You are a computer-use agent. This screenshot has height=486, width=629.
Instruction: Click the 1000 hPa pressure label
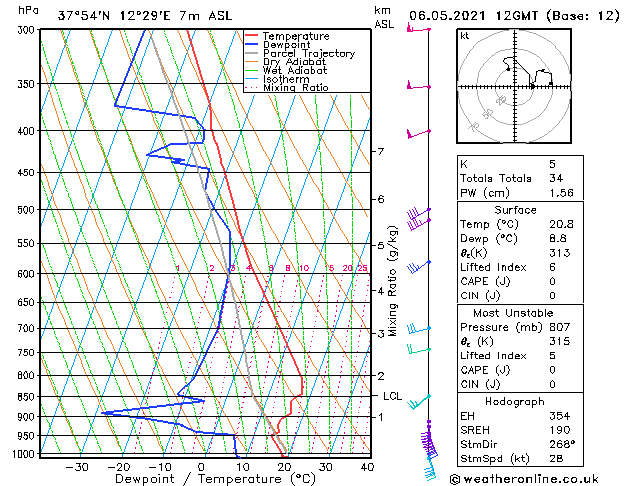pyautogui.click(x=24, y=454)
